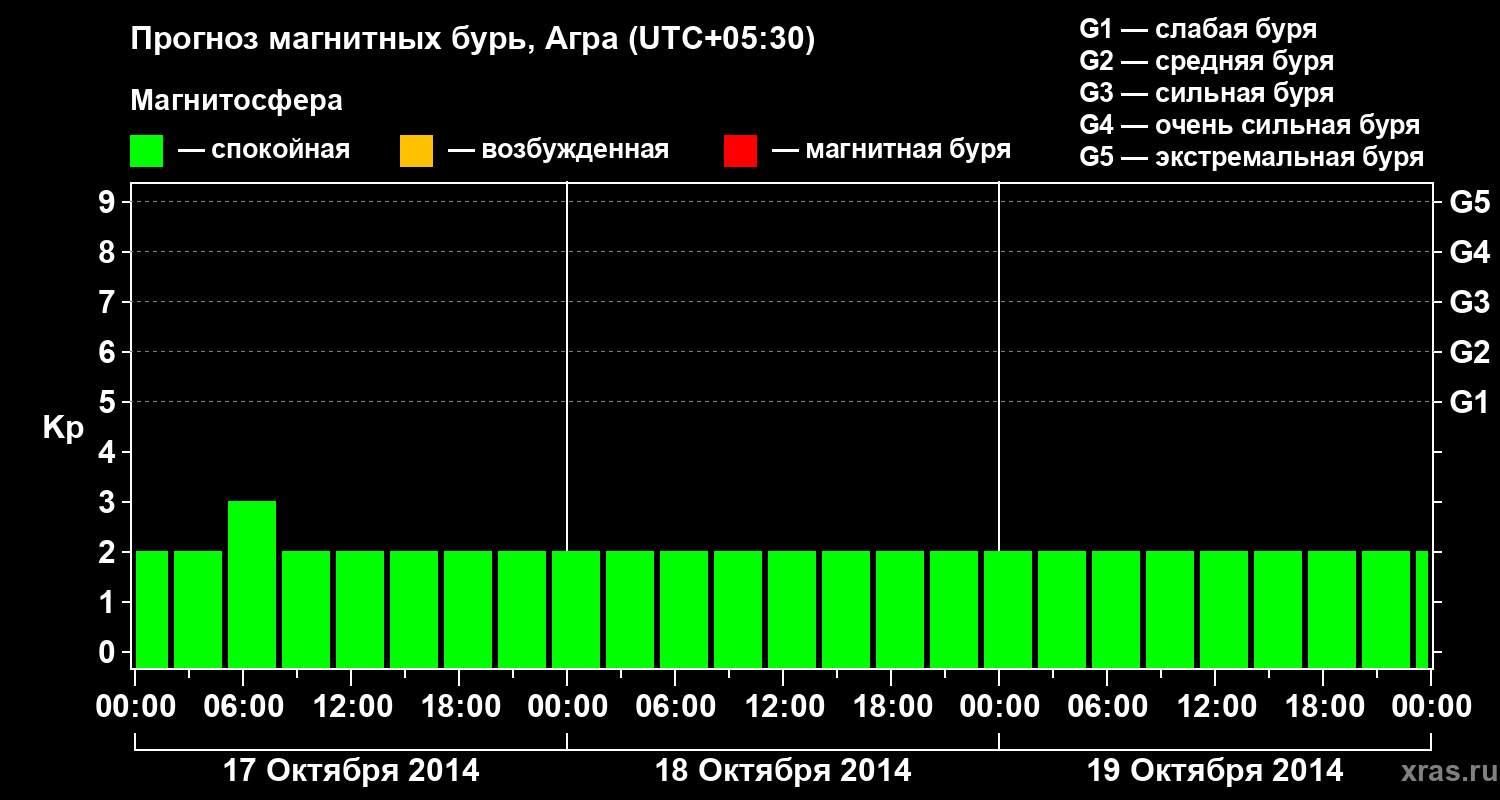The width and height of the screenshot is (1500, 800).
Task: Click the orange 'возбужденная' legend swatch
Action: point(416,151)
